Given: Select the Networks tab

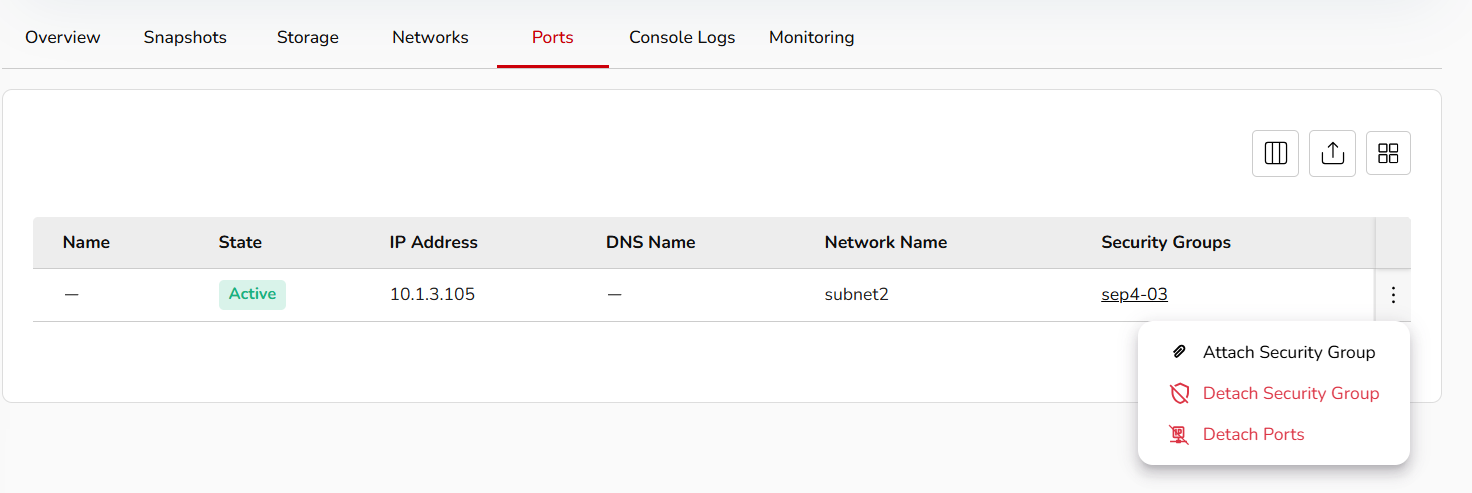Looking at the screenshot, I should coord(430,37).
